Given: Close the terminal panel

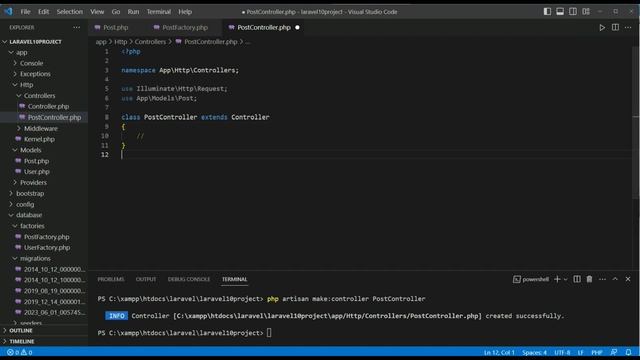Looking at the screenshot, I should click(628, 279).
